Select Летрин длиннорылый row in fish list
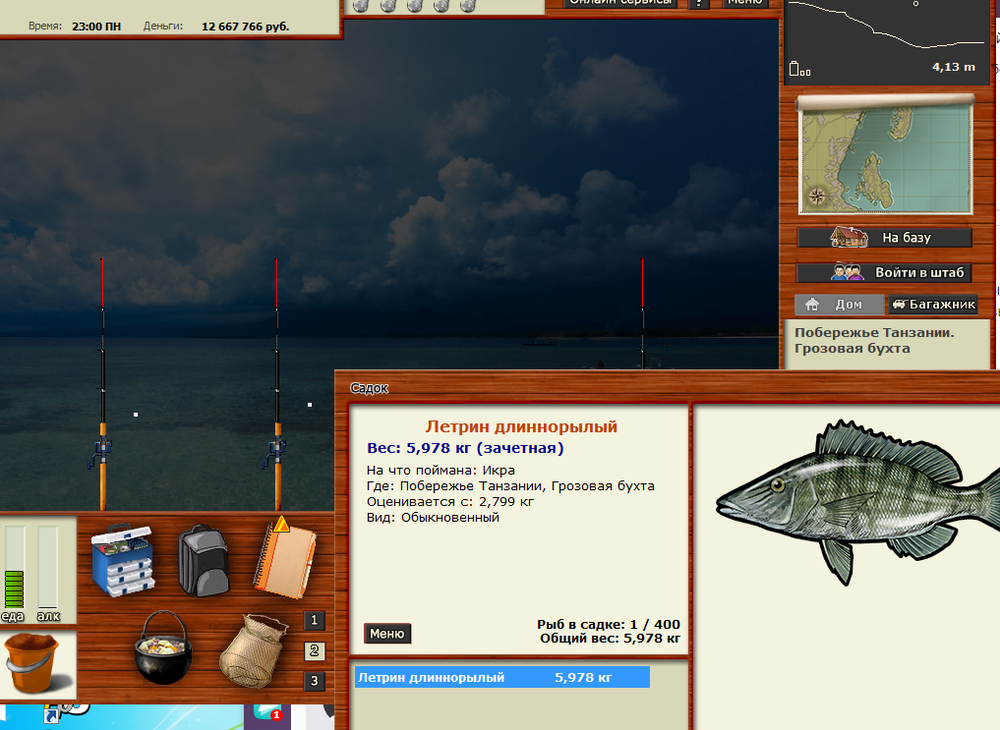 (501, 677)
